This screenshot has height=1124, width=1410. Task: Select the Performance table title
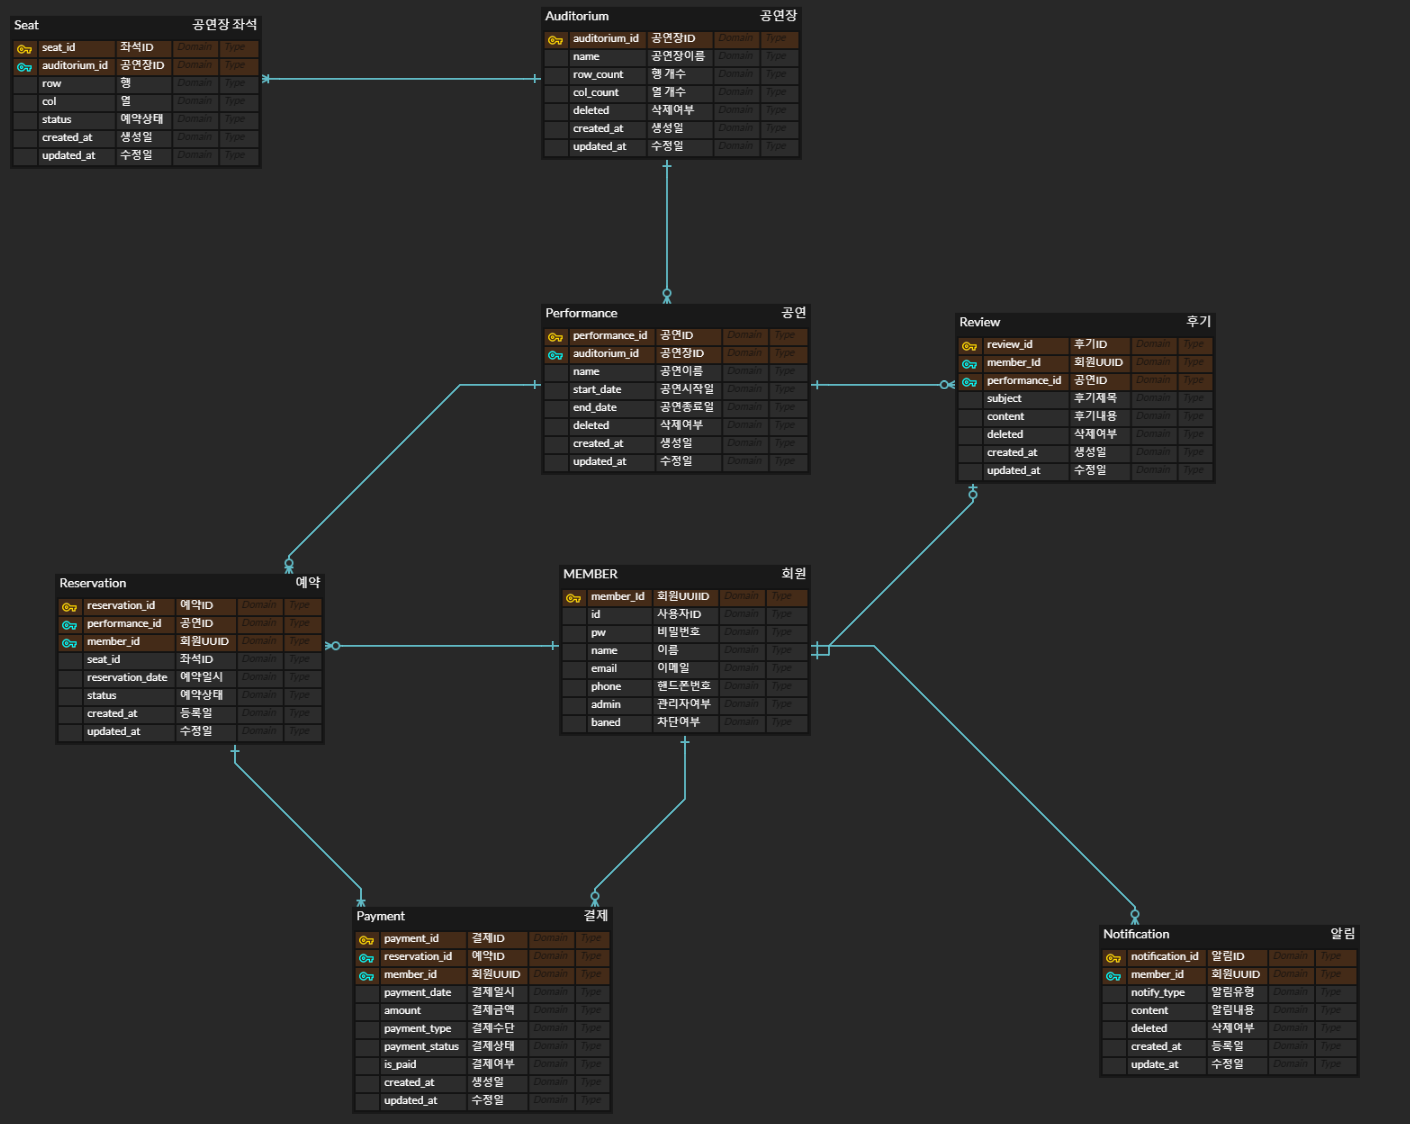581,313
